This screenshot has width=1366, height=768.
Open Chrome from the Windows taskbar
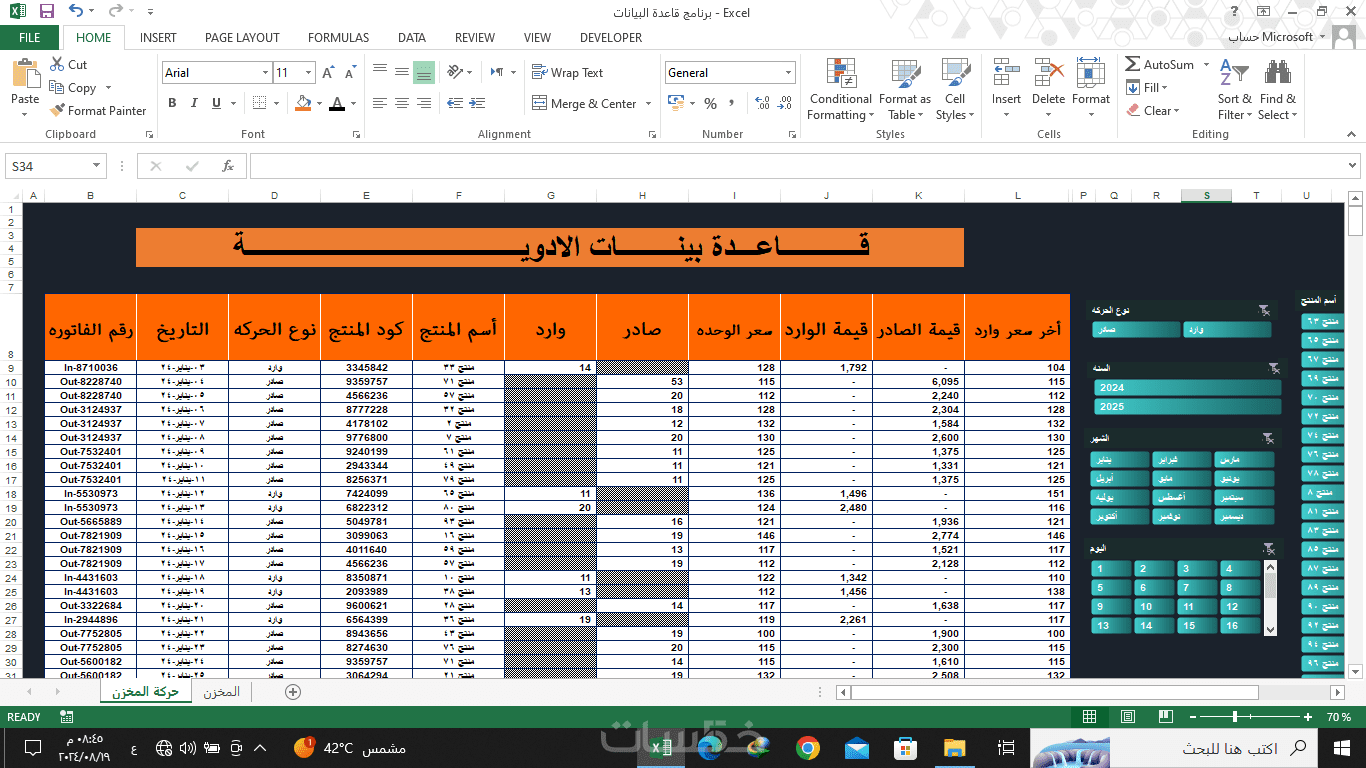tap(808, 747)
